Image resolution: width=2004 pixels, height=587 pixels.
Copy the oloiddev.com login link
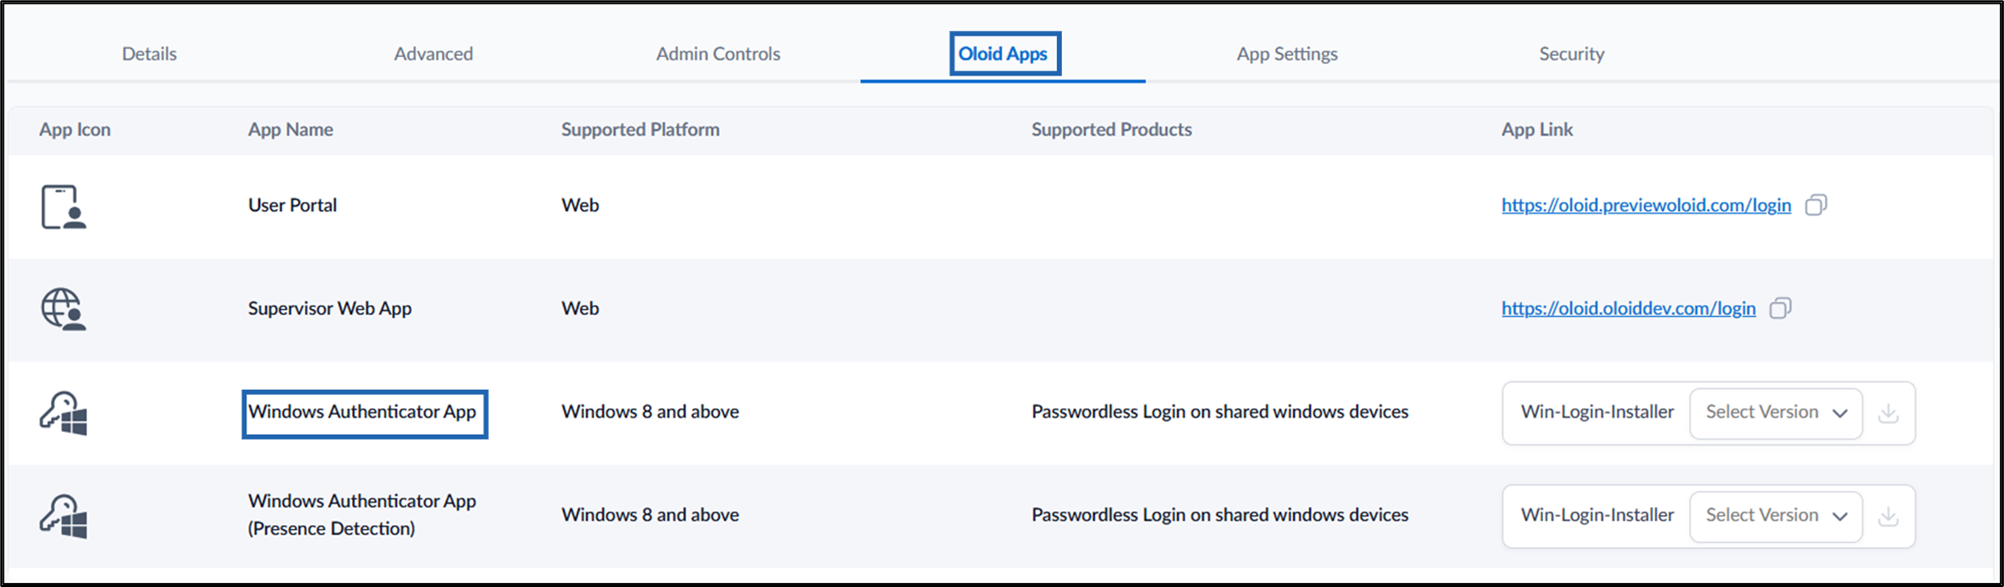pos(1780,308)
